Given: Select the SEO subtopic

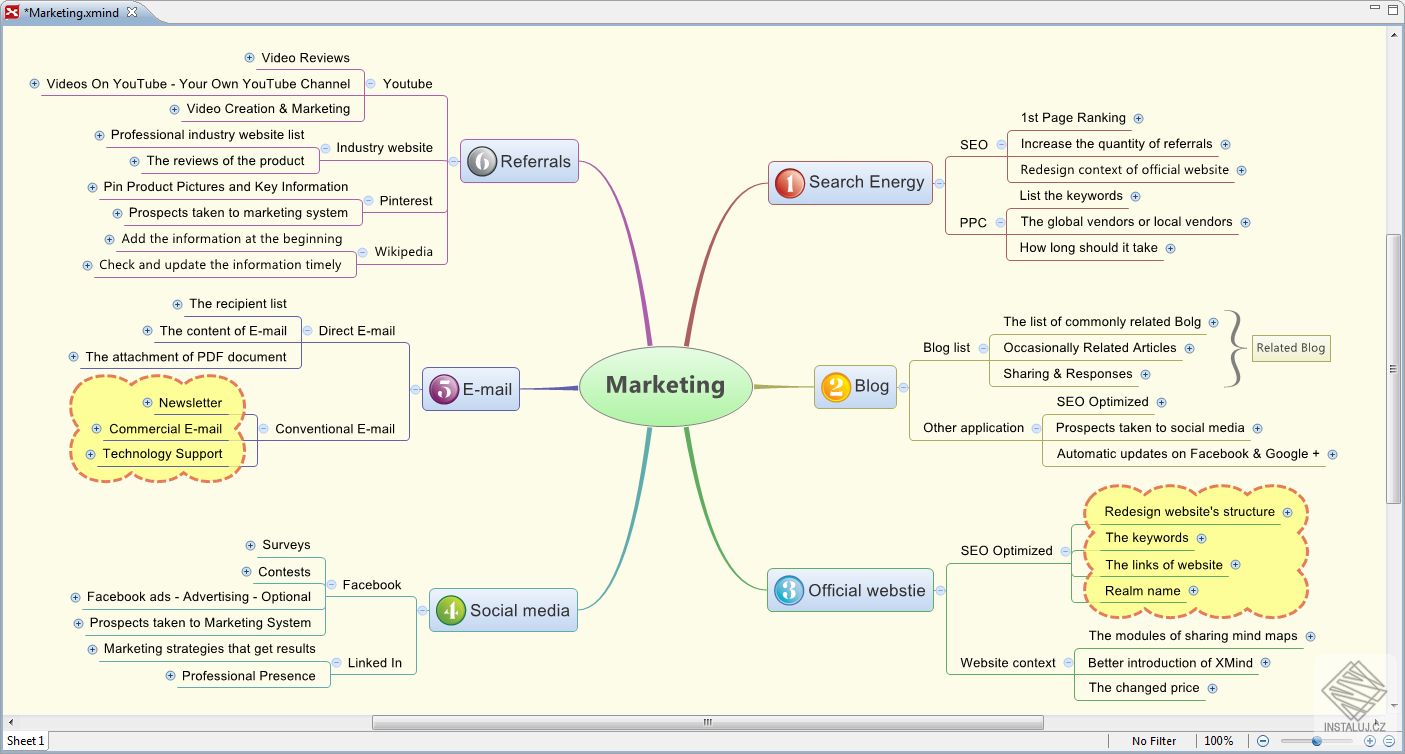Looking at the screenshot, I should coord(974,145).
